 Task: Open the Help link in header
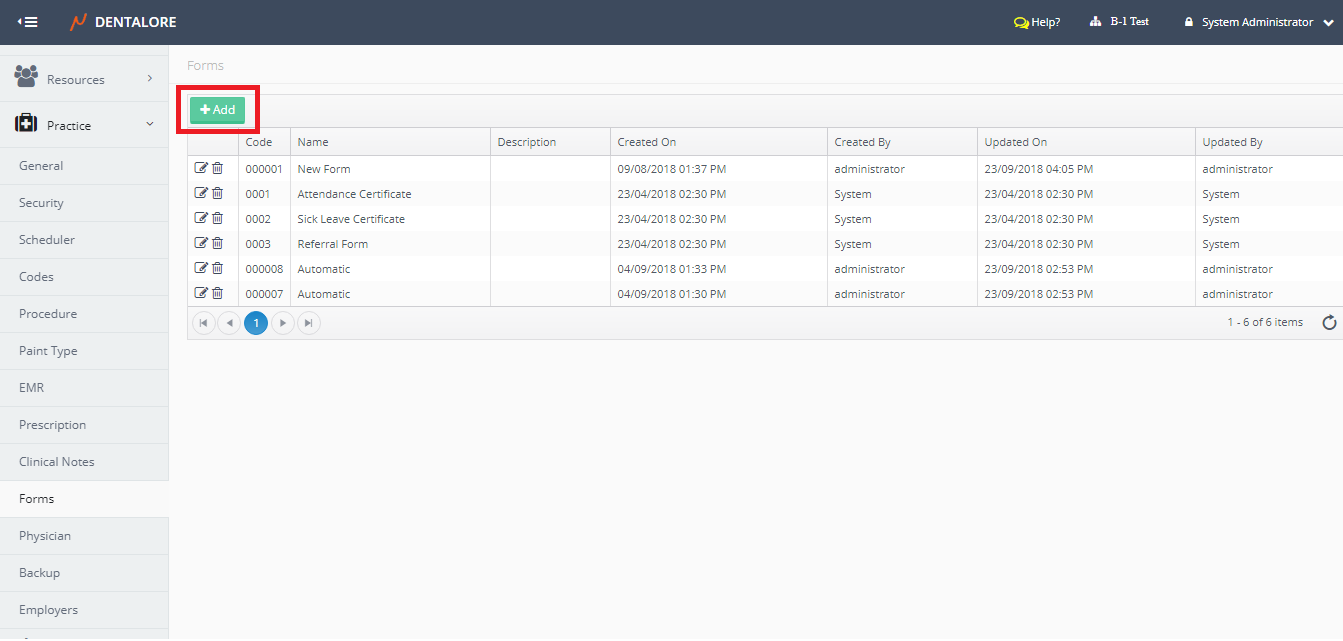coord(1037,22)
